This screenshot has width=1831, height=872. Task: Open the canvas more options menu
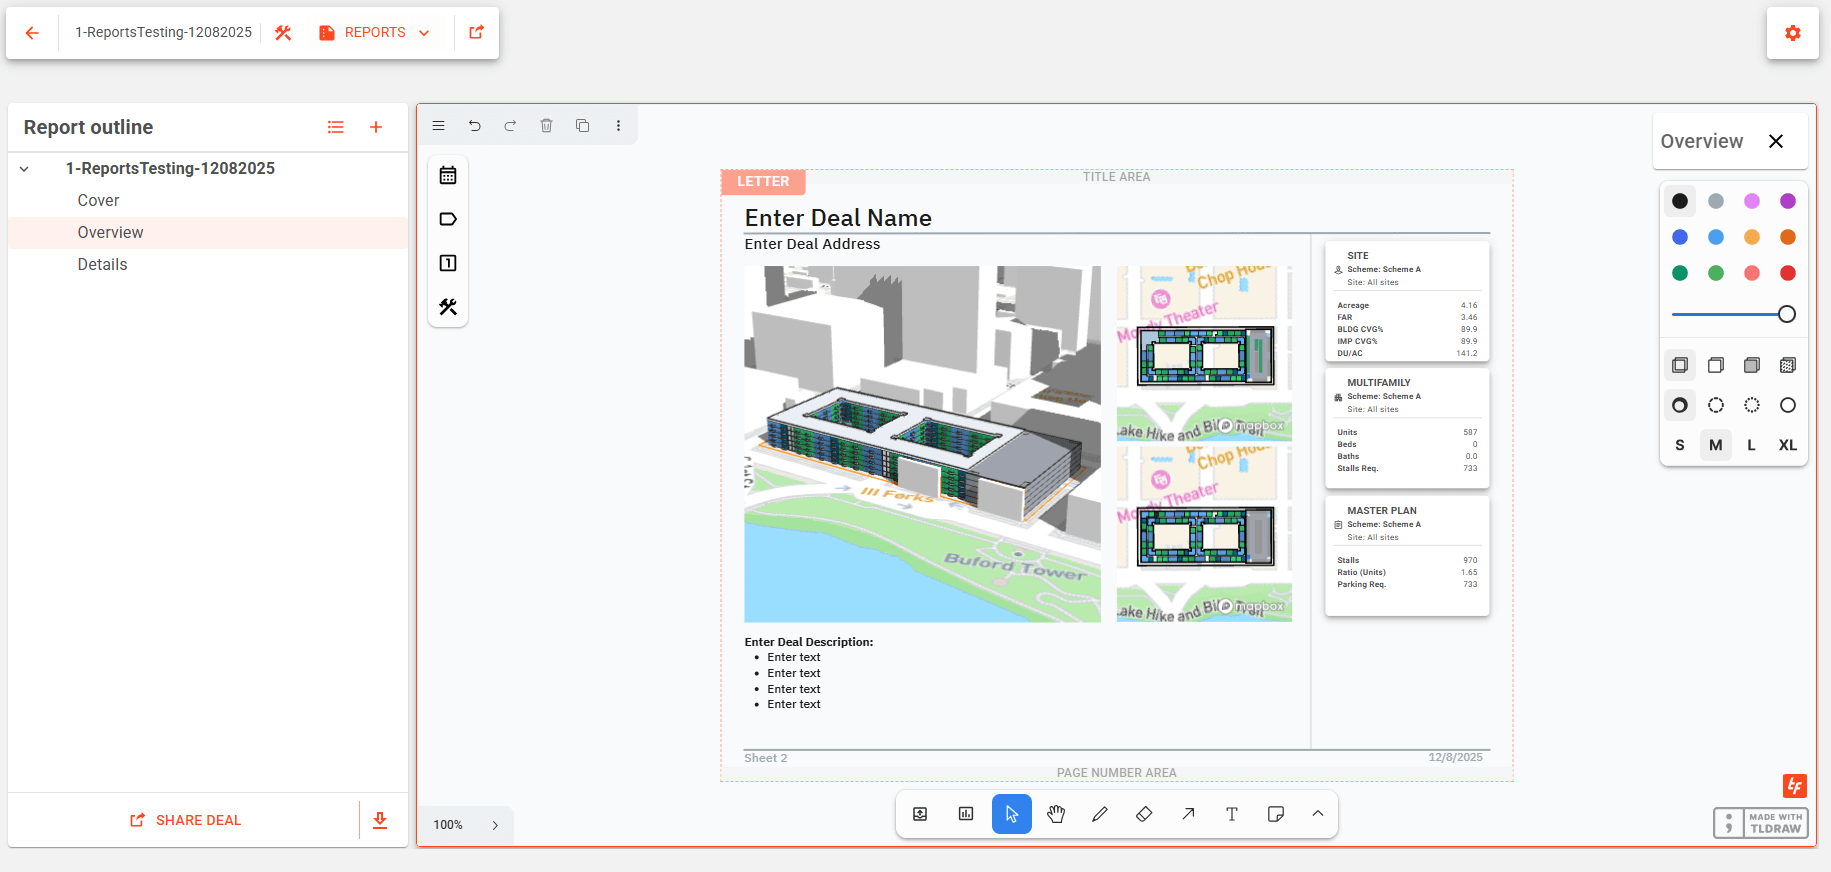(x=618, y=126)
